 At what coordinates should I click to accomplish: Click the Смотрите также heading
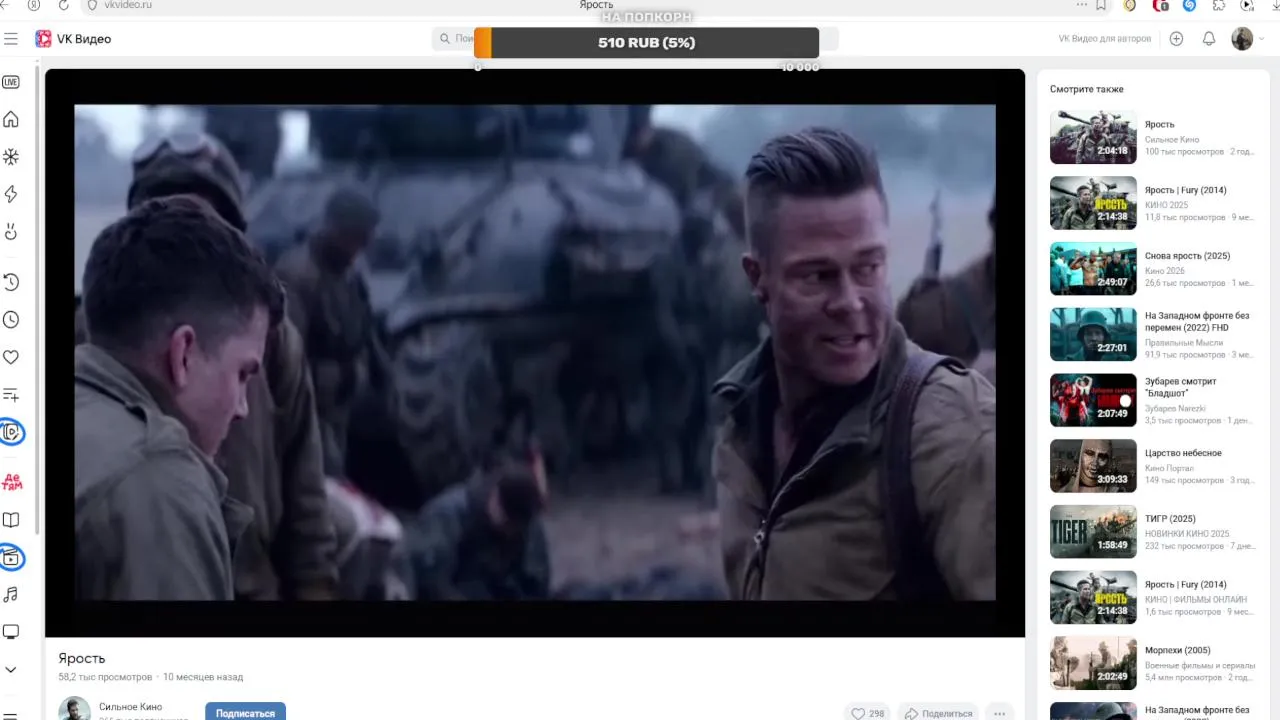(x=1086, y=89)
